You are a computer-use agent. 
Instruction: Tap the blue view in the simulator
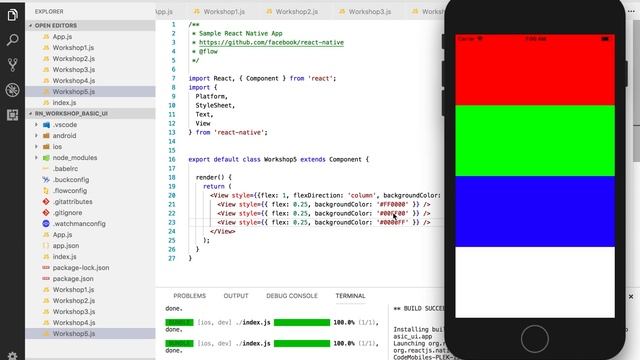[x=535, y=211]
